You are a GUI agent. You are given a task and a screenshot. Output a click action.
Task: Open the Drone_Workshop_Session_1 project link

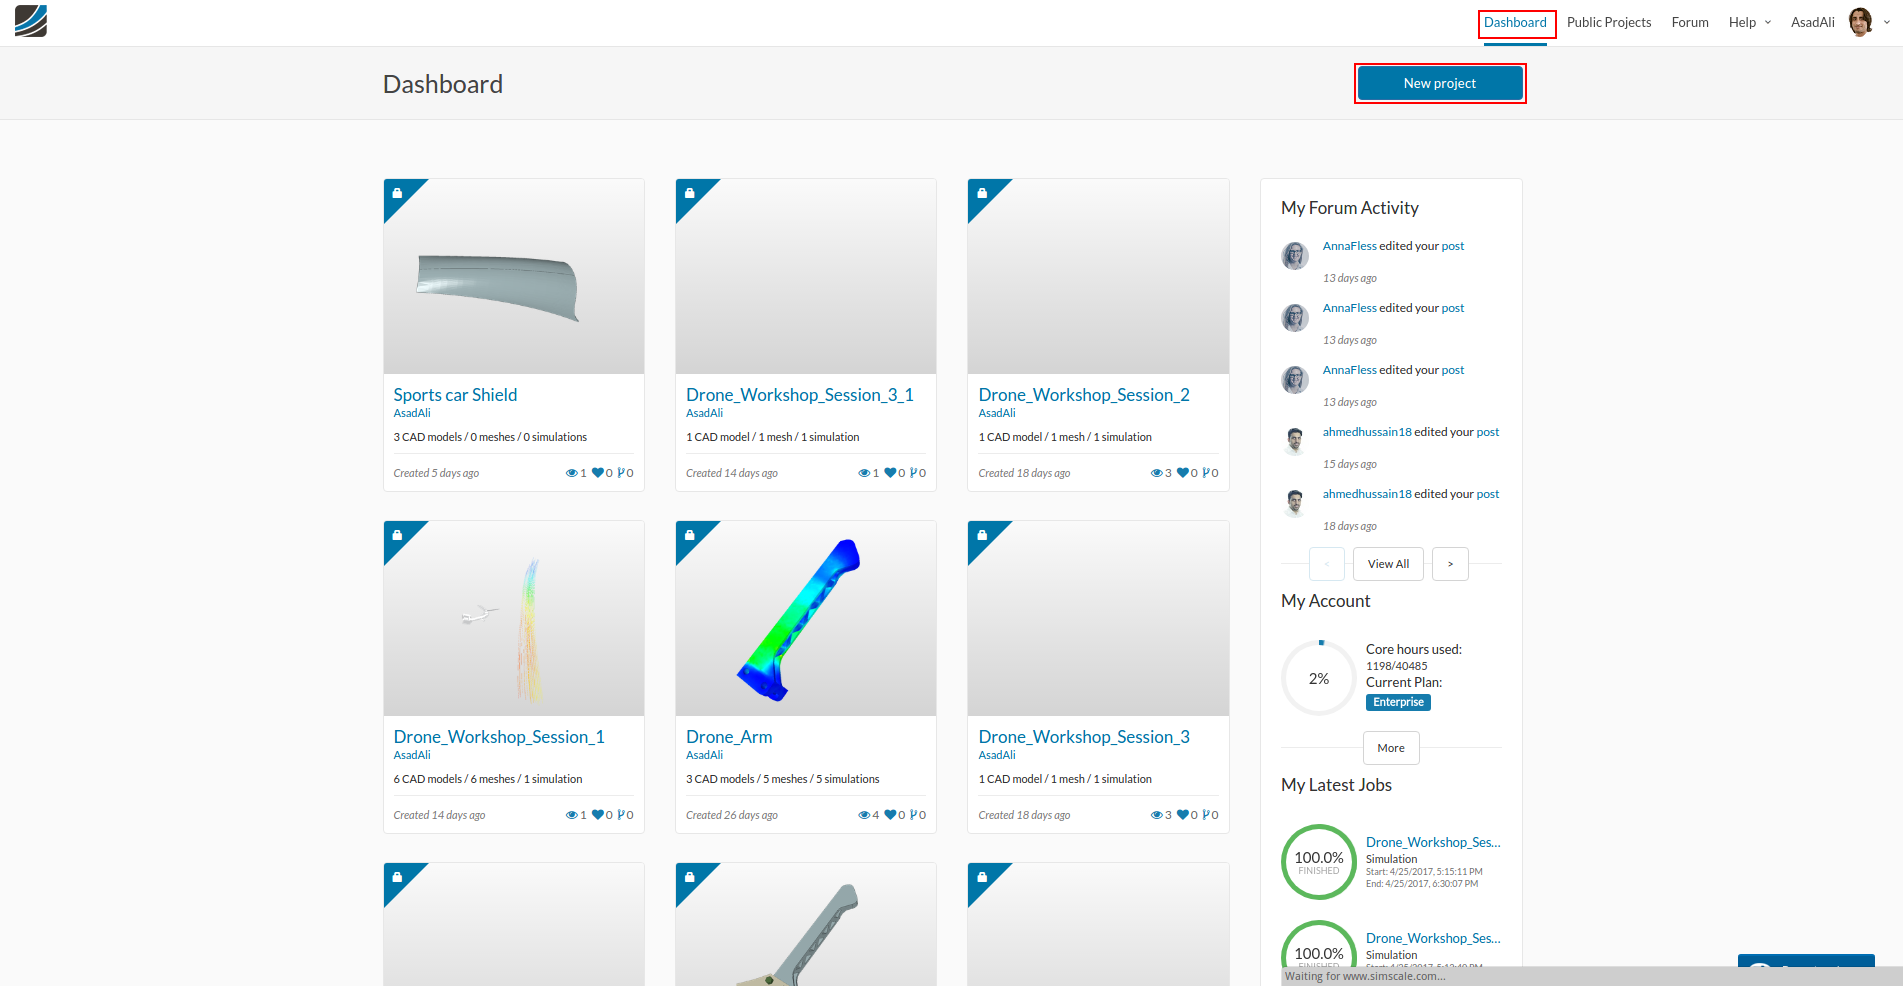(499, 737)
